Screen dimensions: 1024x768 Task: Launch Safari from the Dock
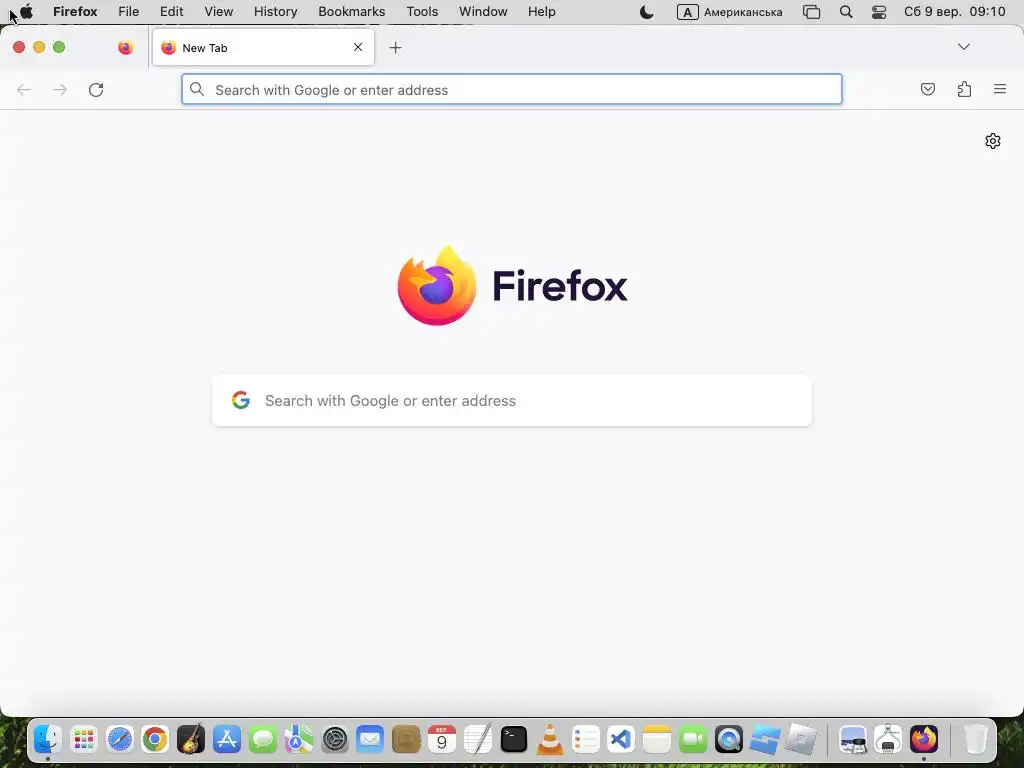tap(120, 740)
